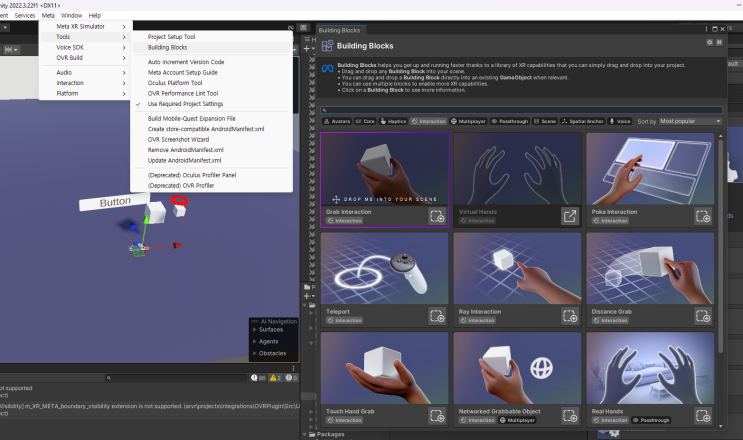
Task: Click the red X-axis move gizmo arrow
Action: pos(177,245)
